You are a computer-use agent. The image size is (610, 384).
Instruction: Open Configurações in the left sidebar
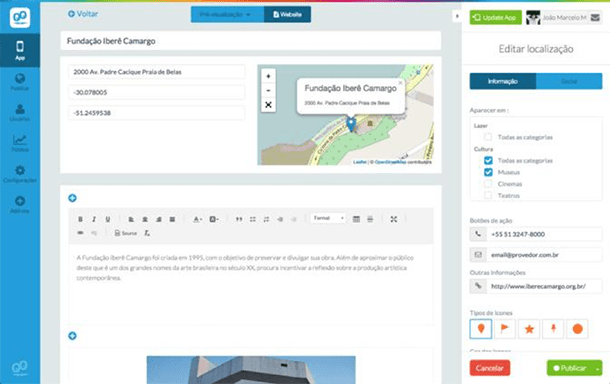point(20,174)
